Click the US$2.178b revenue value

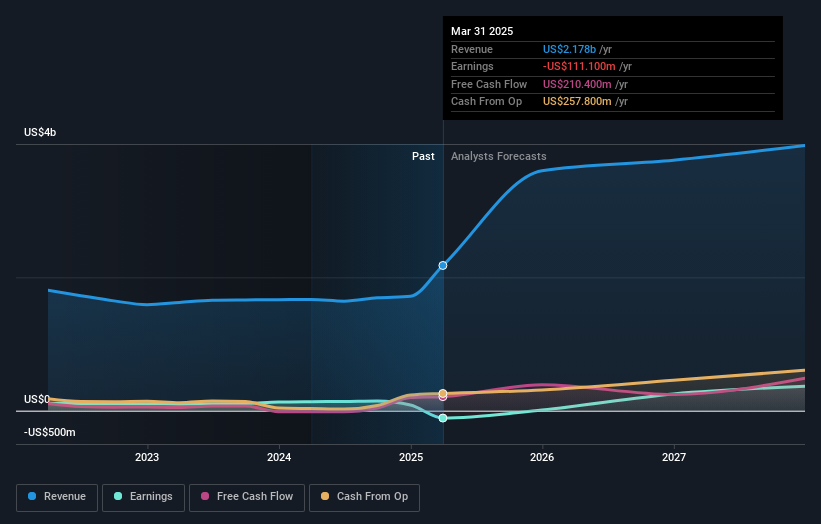click(x=569, y=49)
